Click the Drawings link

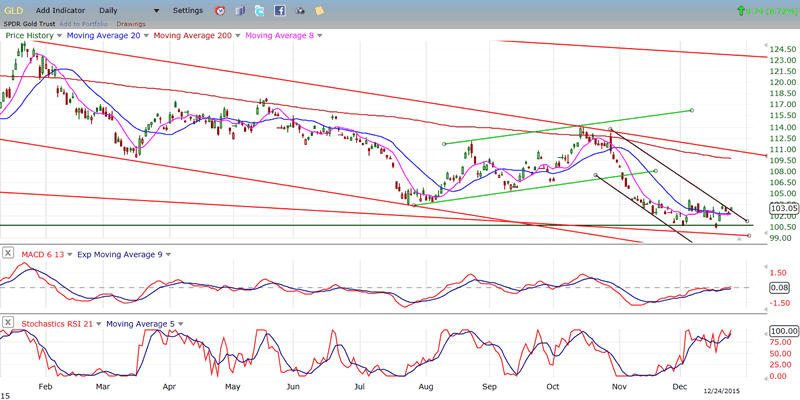point(130,23)
